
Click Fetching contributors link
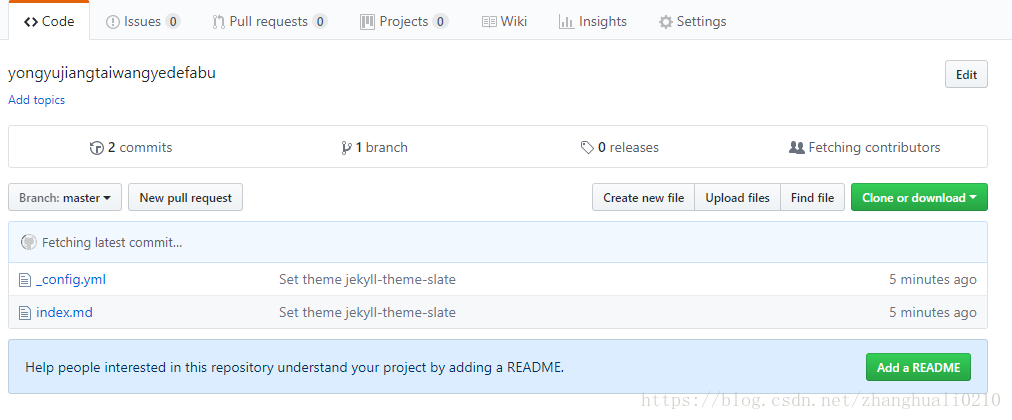pyautogui.click(x=864, y=147)
